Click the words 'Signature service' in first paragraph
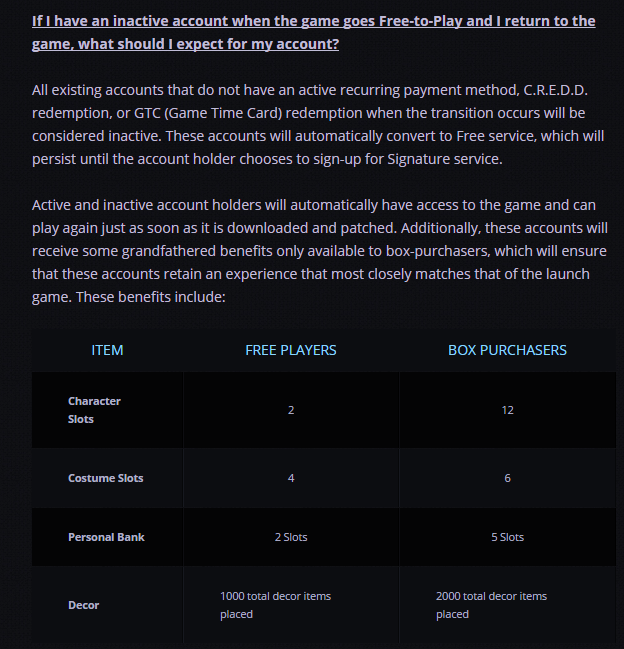This screenshot has height=649, width=624. [x=443, y=159]
